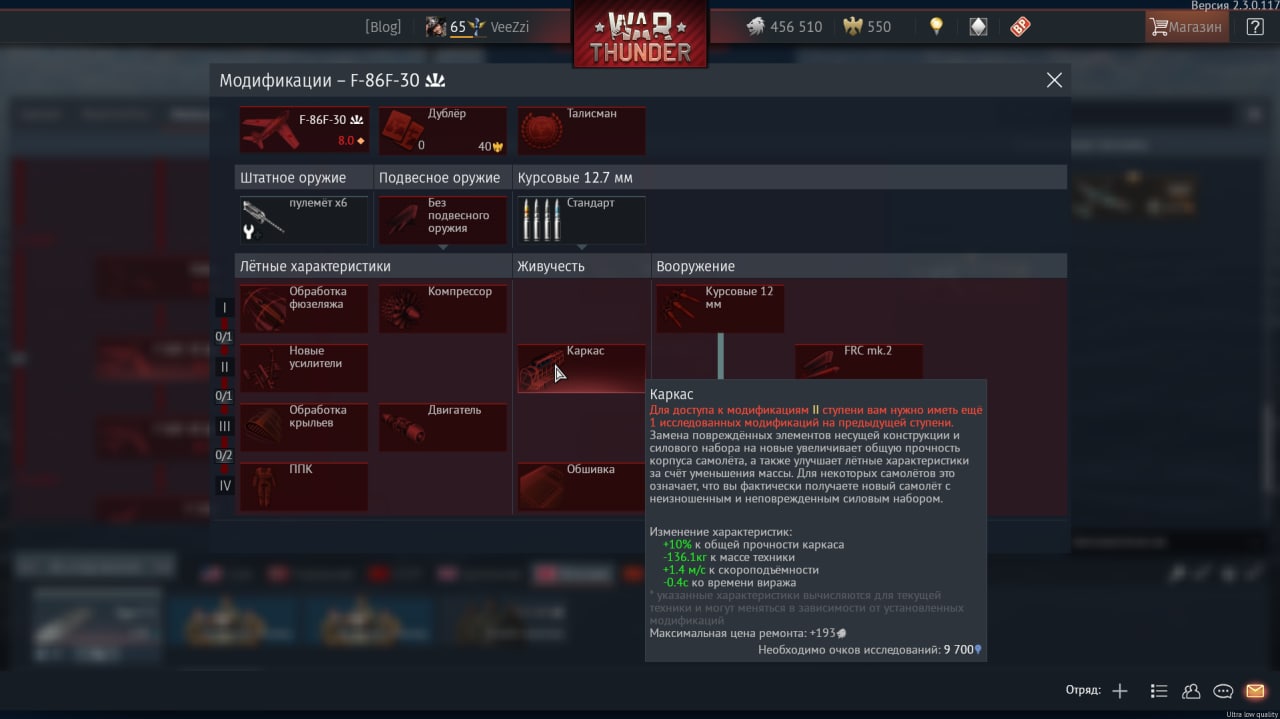This screenshot has height=719, width=1280.
Task: Click the Дублёр backup item
Action: [x=442, y=130]
